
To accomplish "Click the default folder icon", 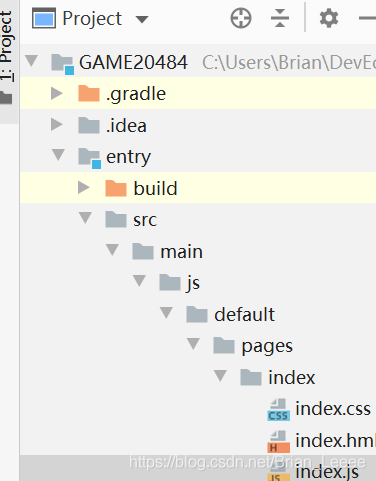I will coord(197,314).
